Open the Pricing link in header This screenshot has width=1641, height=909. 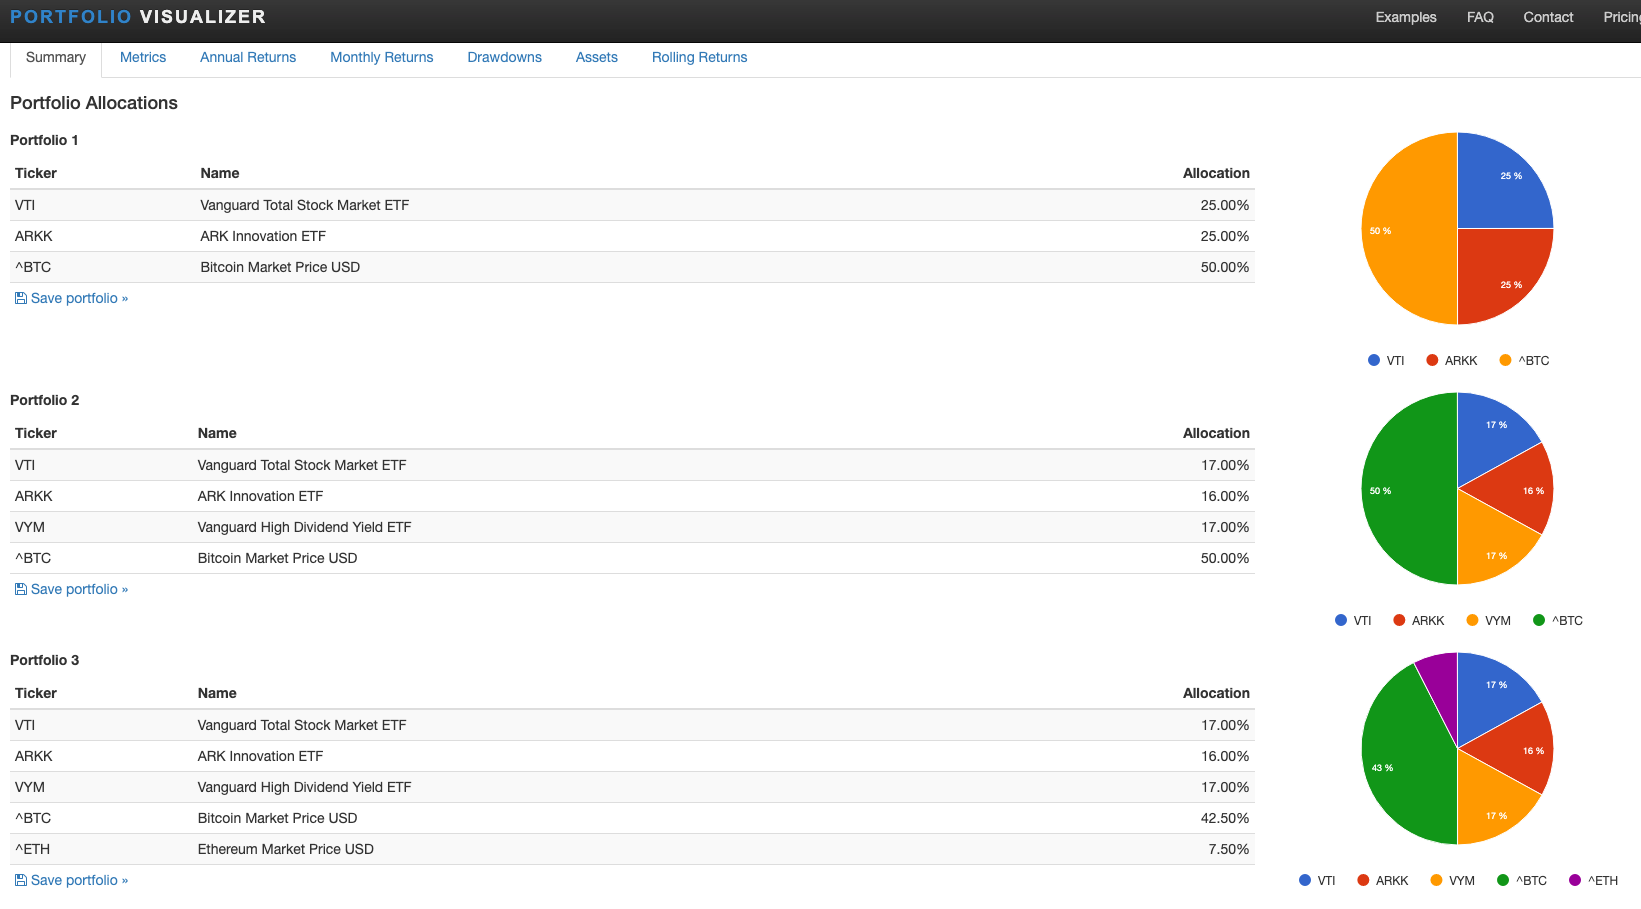pos(1622,17)
